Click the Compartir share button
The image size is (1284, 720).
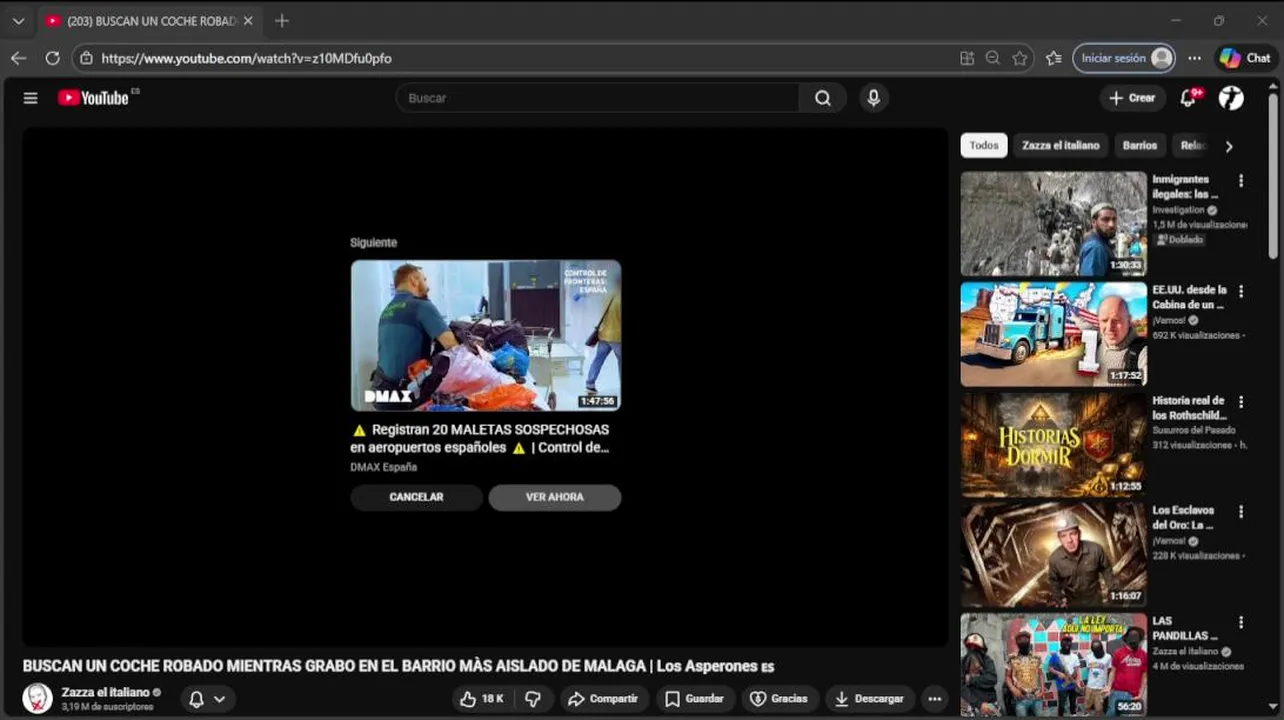coord(604,699)
